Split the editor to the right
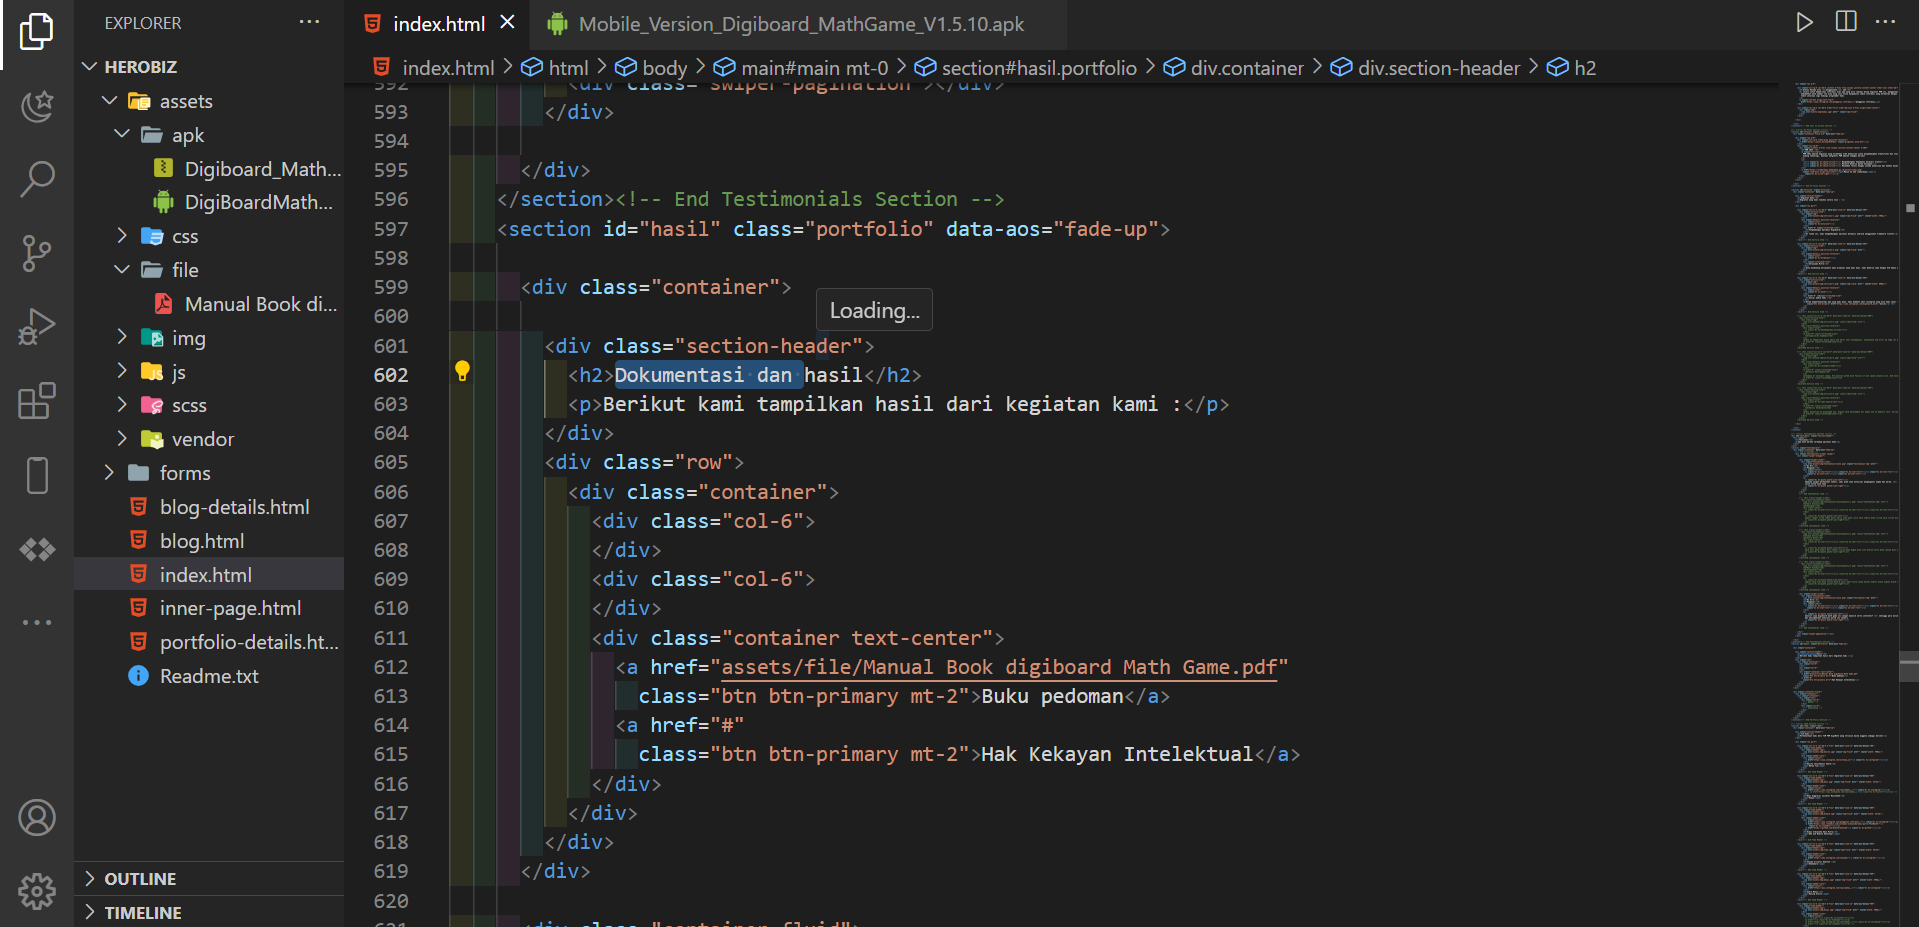The image size is (1919, 927). [1846, 22]
